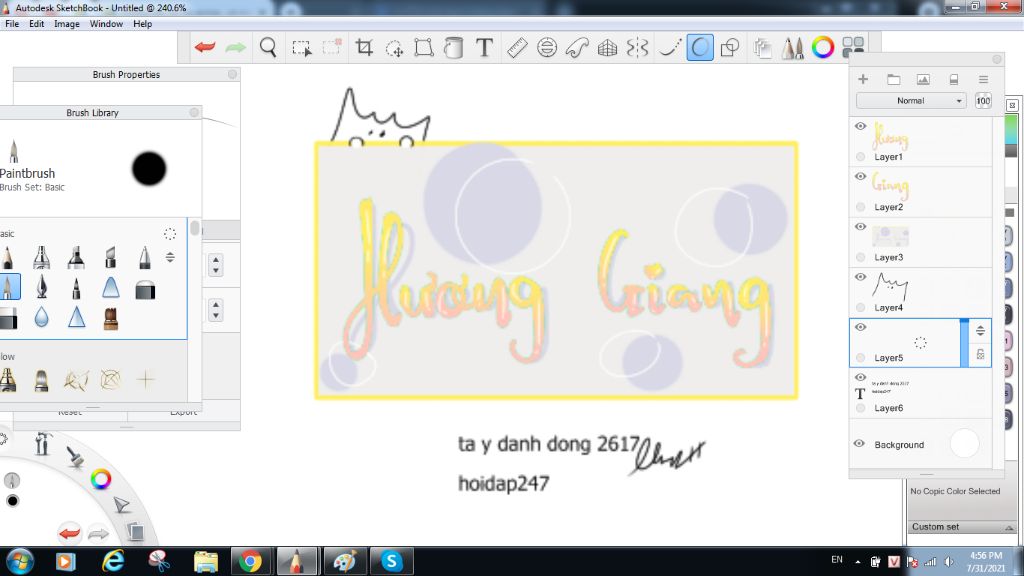Click the Reset button in Brush Properties
Image resolution: width=1024 pixels, height=576 pixels.
click(x=70, y=413)
